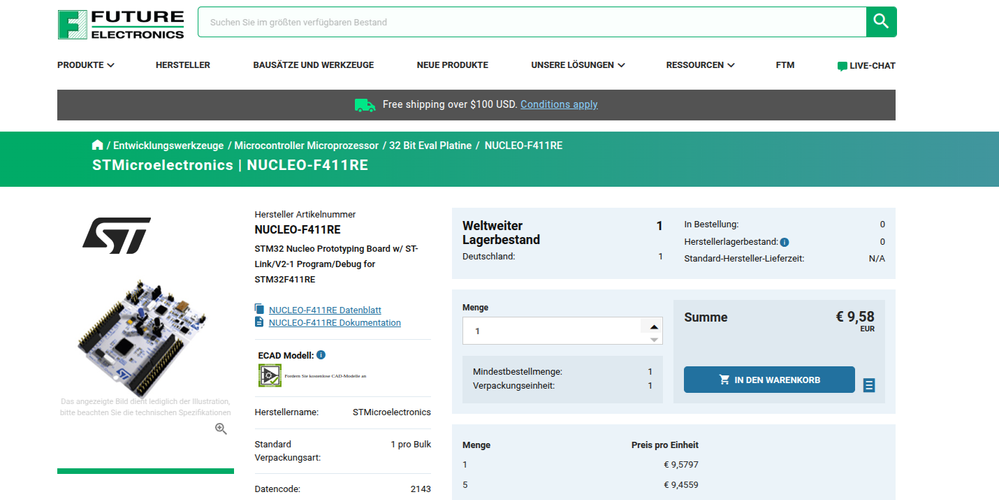Click the ECAD Modell info icon
Screen dimensions: 999x500
[321, 355]
